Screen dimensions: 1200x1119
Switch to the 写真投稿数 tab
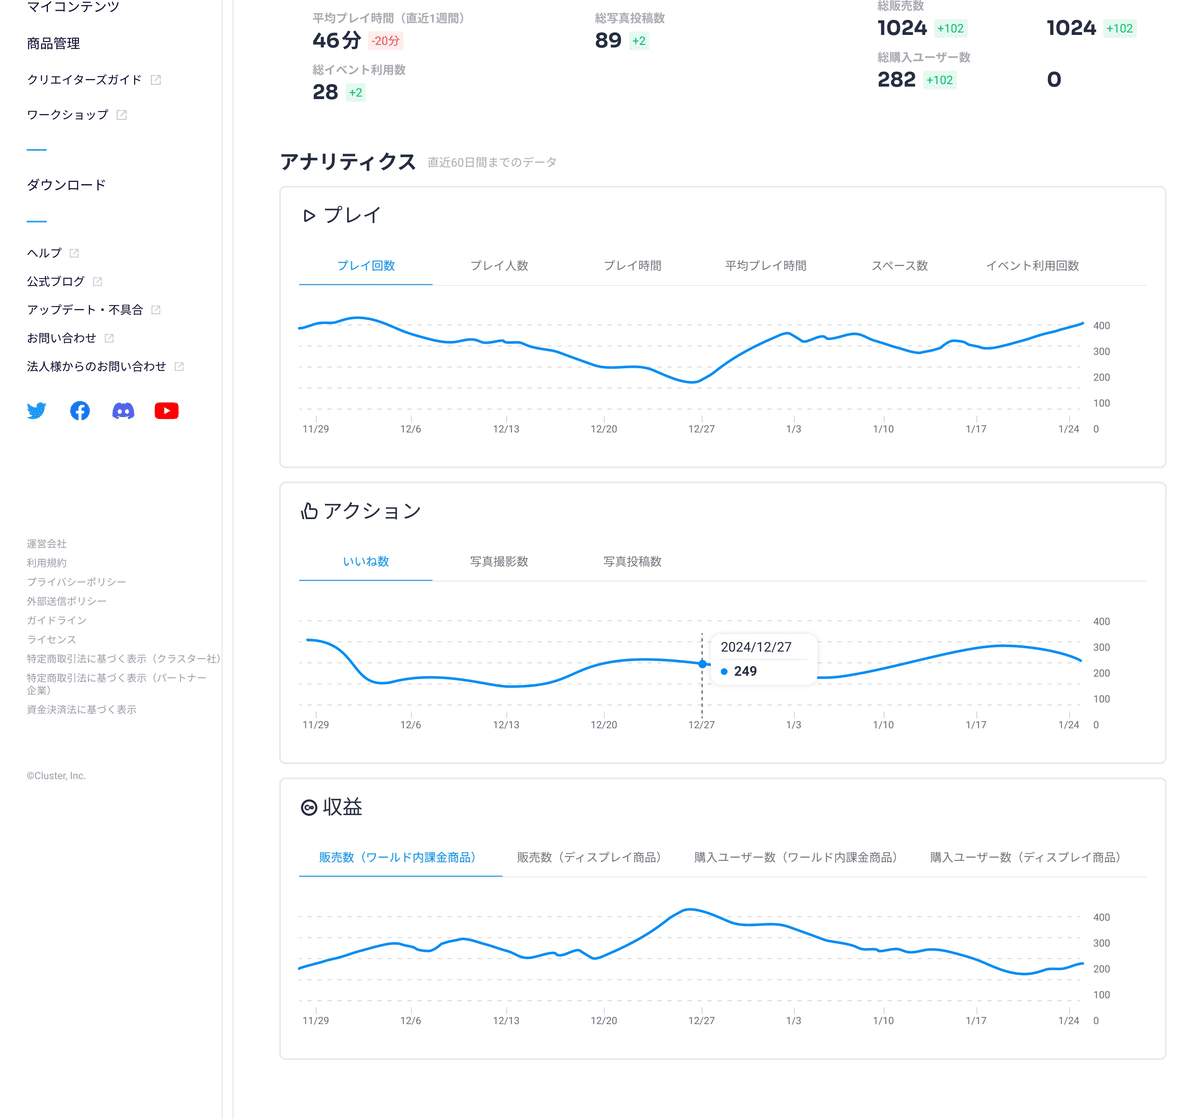pyautogui.click(x=632, y=562)
